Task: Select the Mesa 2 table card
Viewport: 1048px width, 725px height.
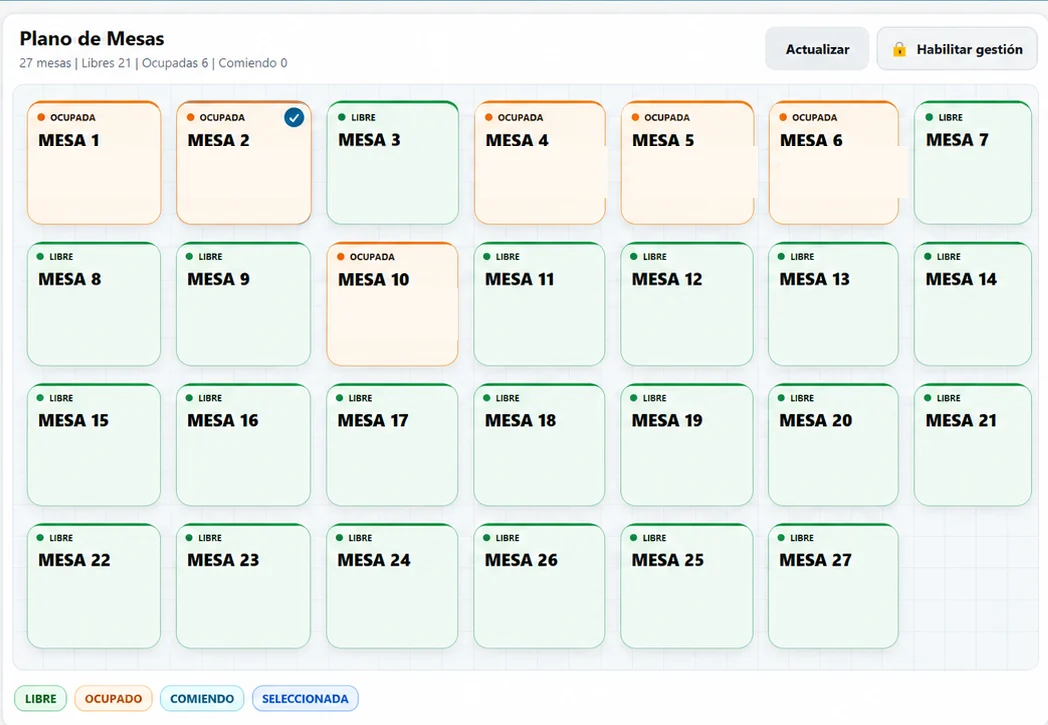Action: coord(244,162)
